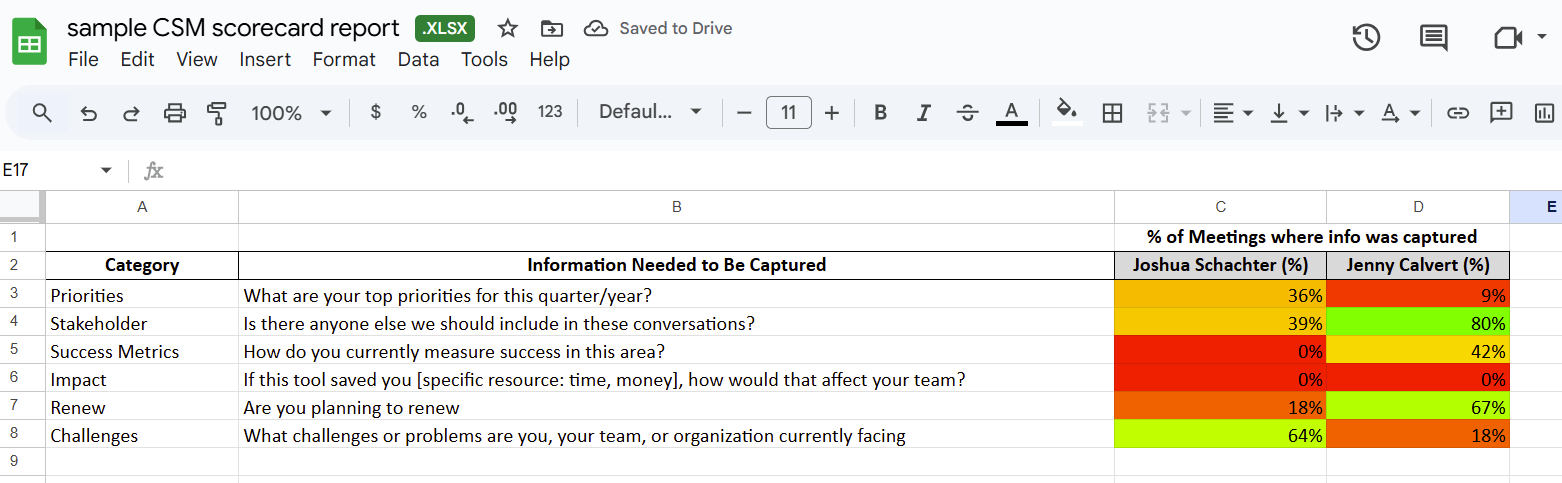Open more number formats 123
Image resolution: width=1562 pixels, height=483 pixels.
point(550,112)
